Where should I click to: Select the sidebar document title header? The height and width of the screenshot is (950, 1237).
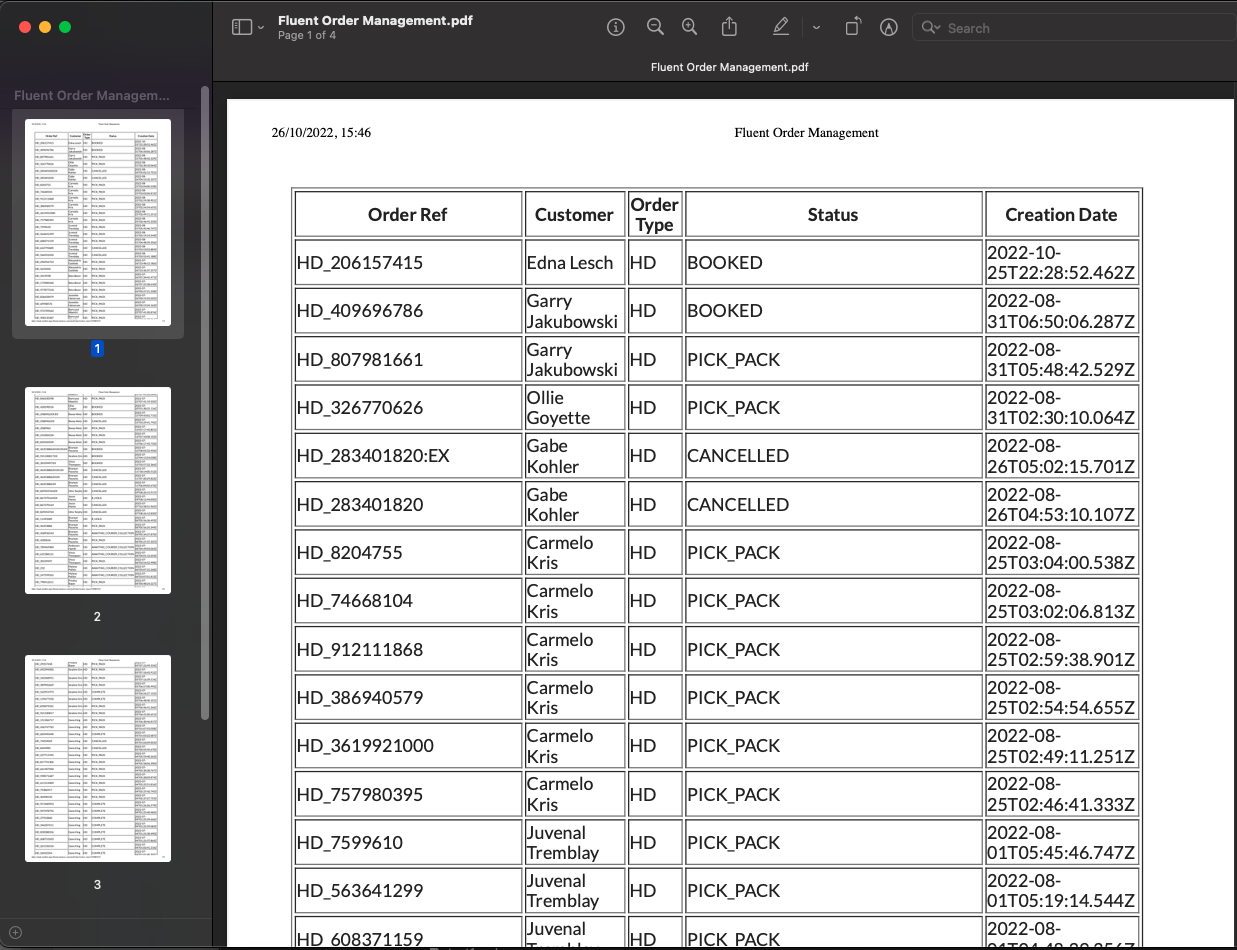click(92, 96)
